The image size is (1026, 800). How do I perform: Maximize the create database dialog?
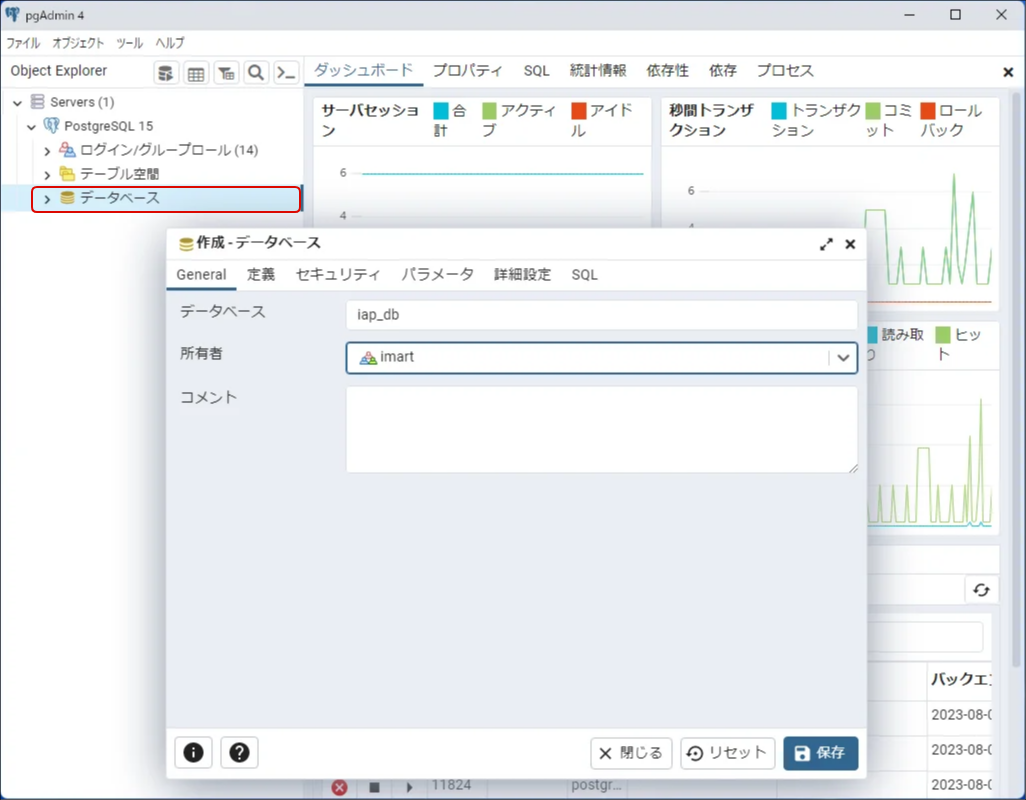(826, 244)
